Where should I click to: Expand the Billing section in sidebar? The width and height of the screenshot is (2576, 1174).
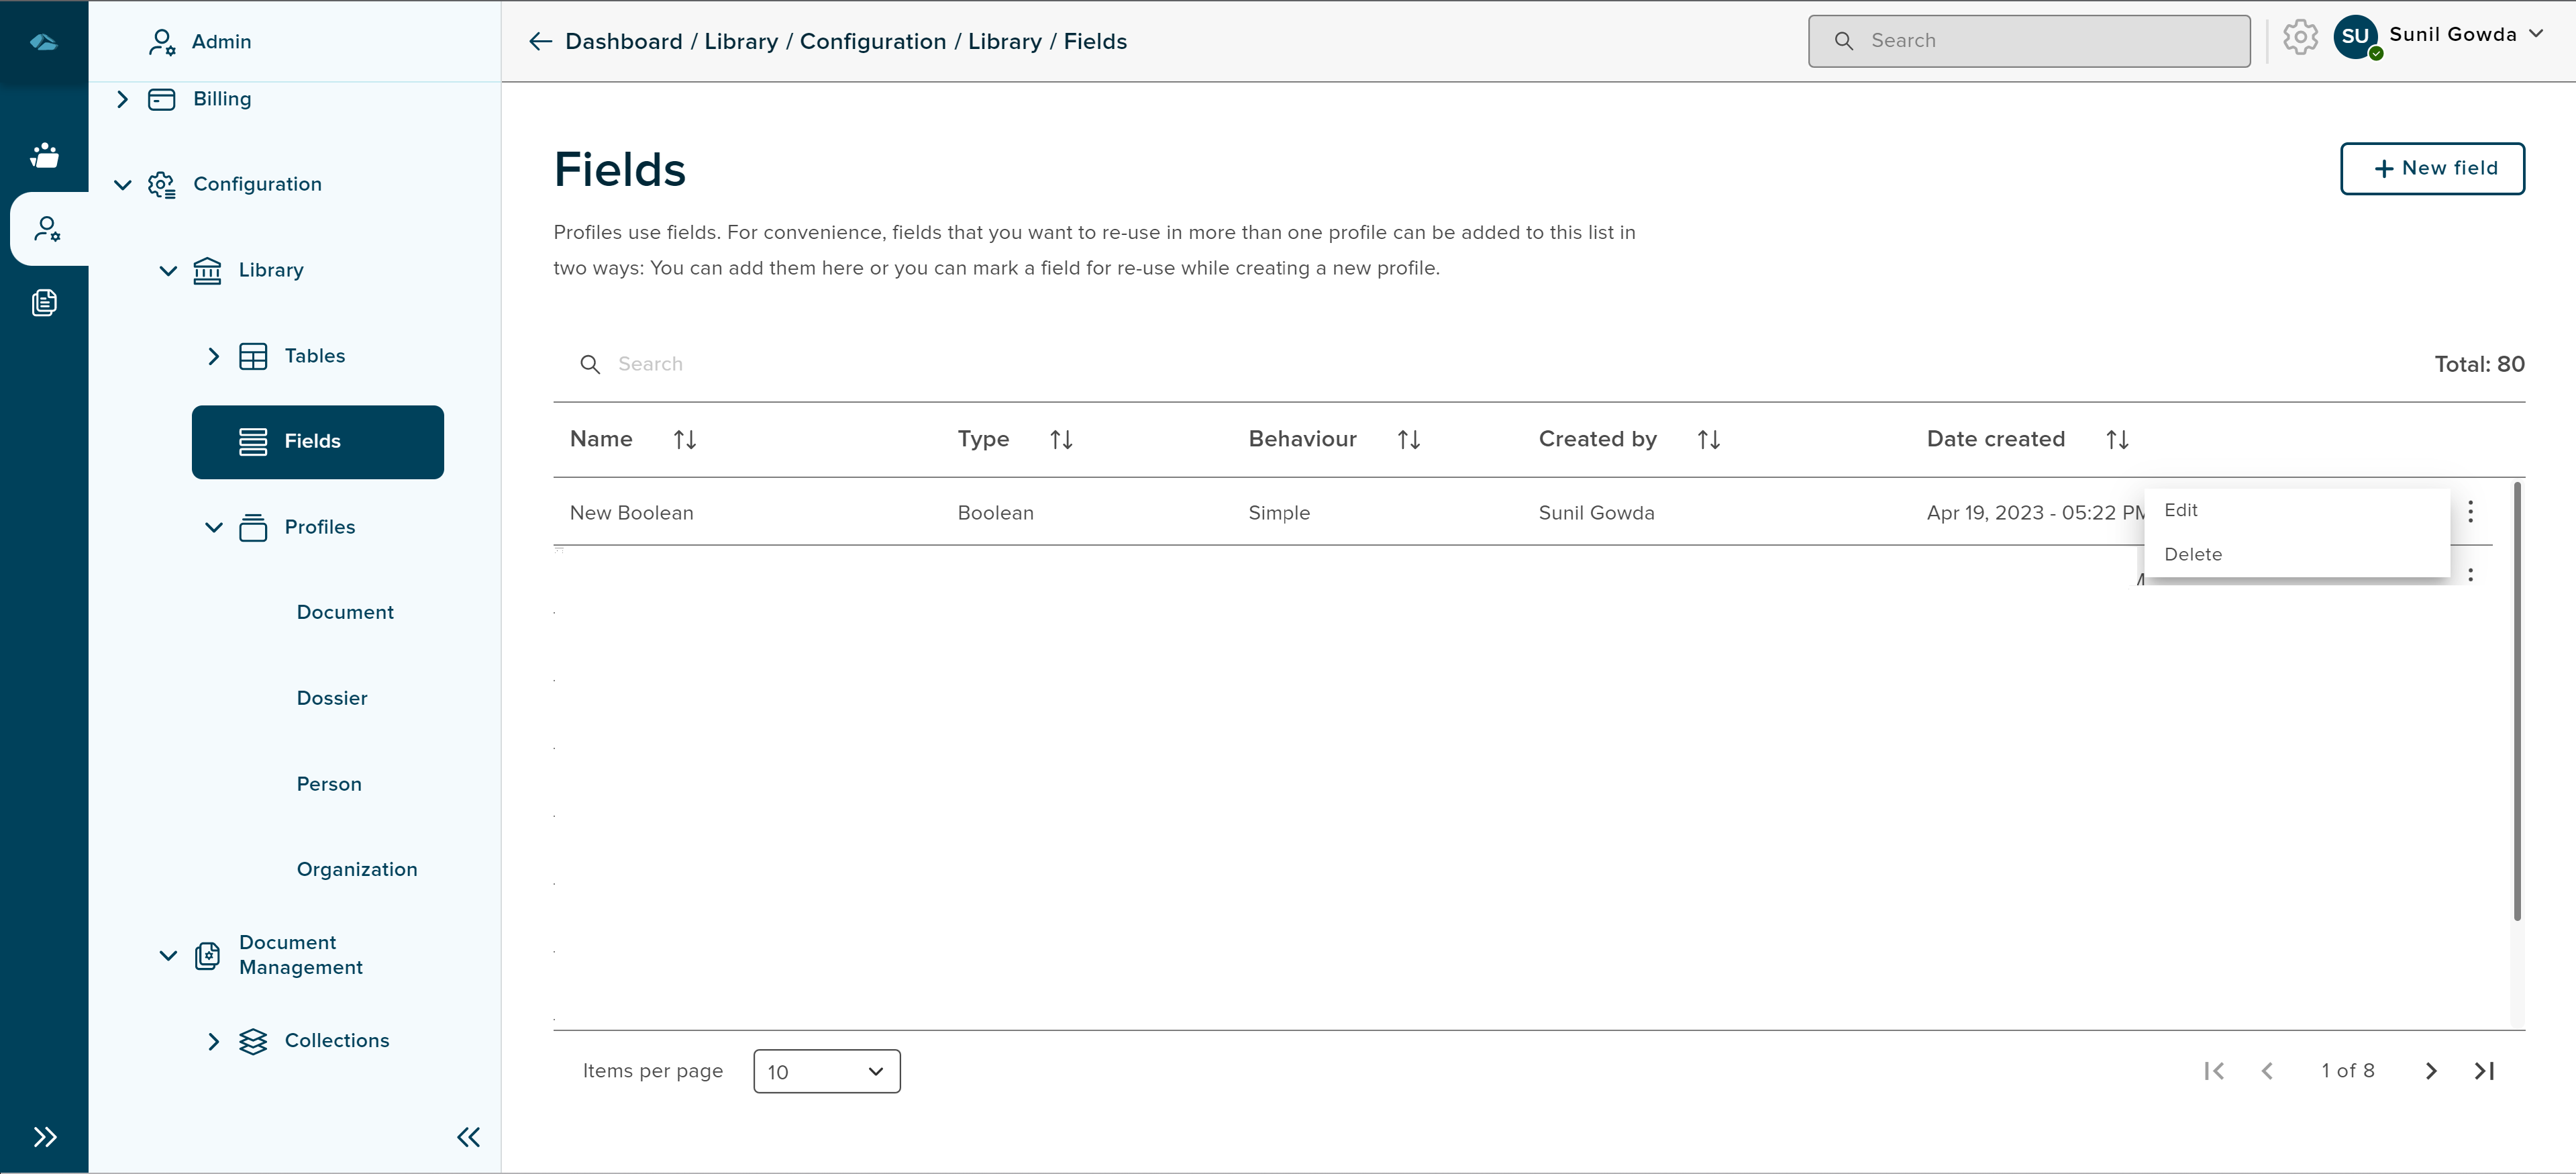[x=122, y=99]
